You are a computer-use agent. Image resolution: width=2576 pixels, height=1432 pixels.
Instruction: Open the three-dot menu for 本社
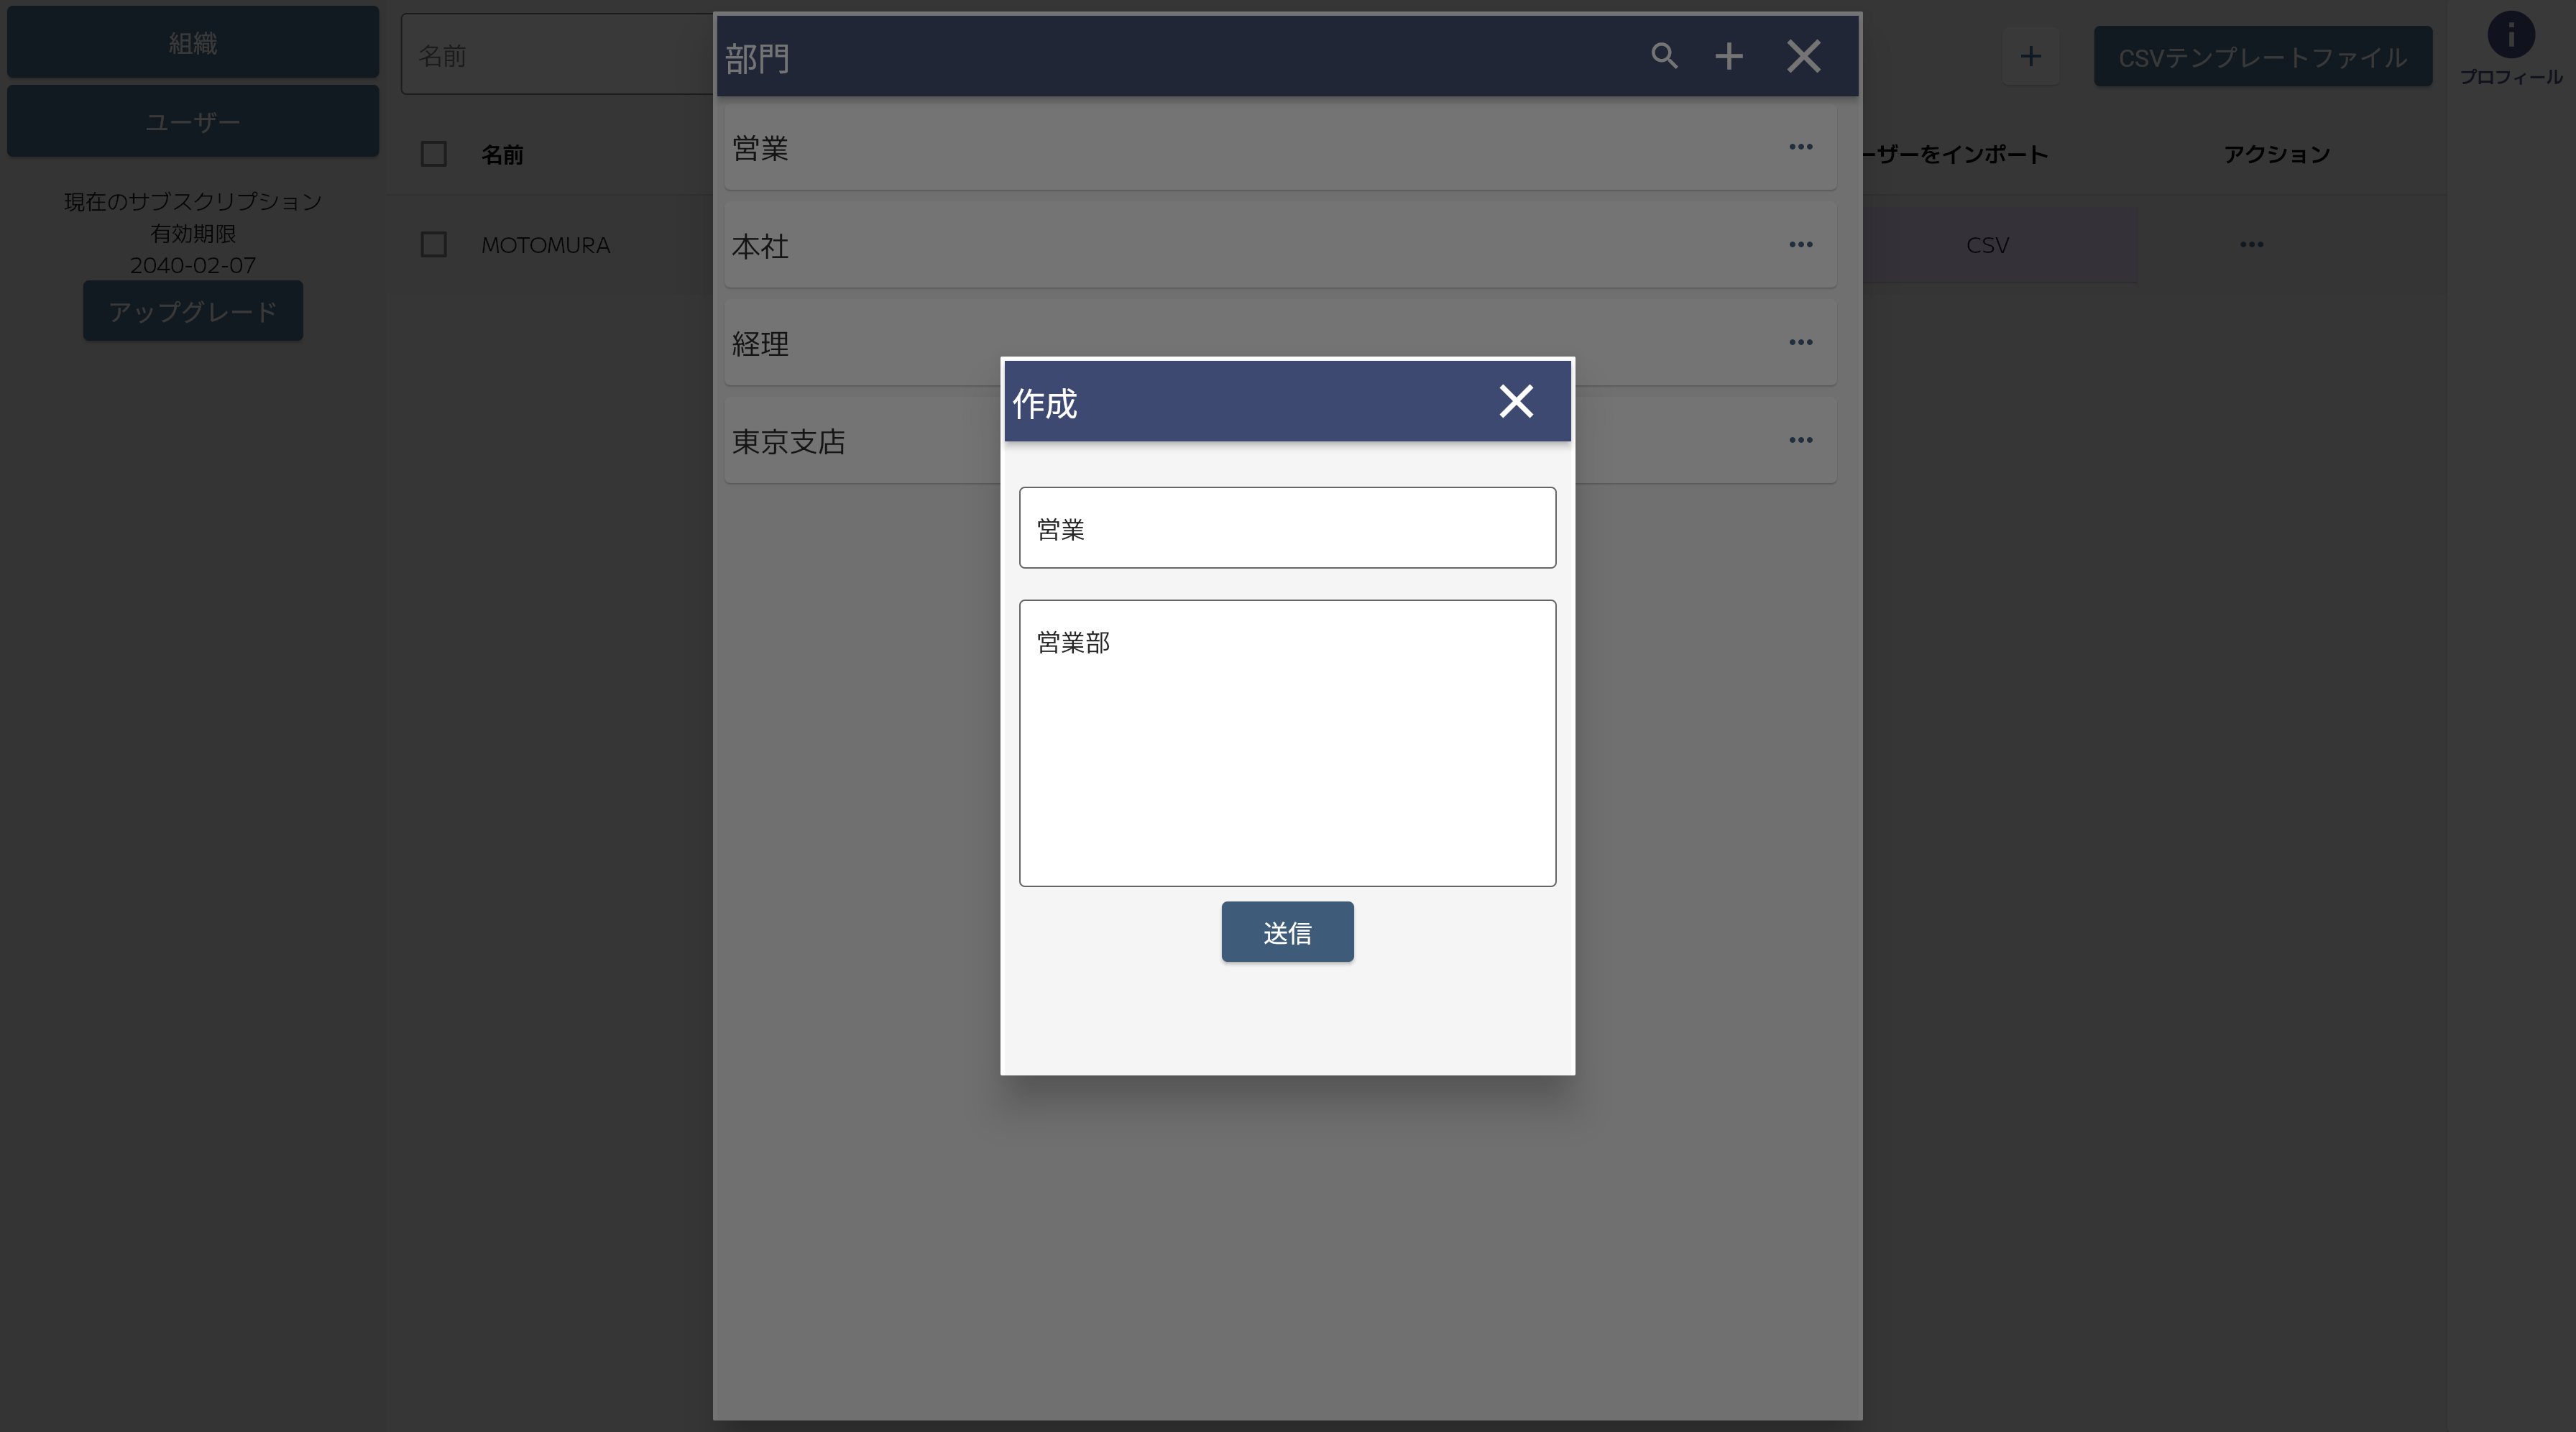click(1801, 245)
